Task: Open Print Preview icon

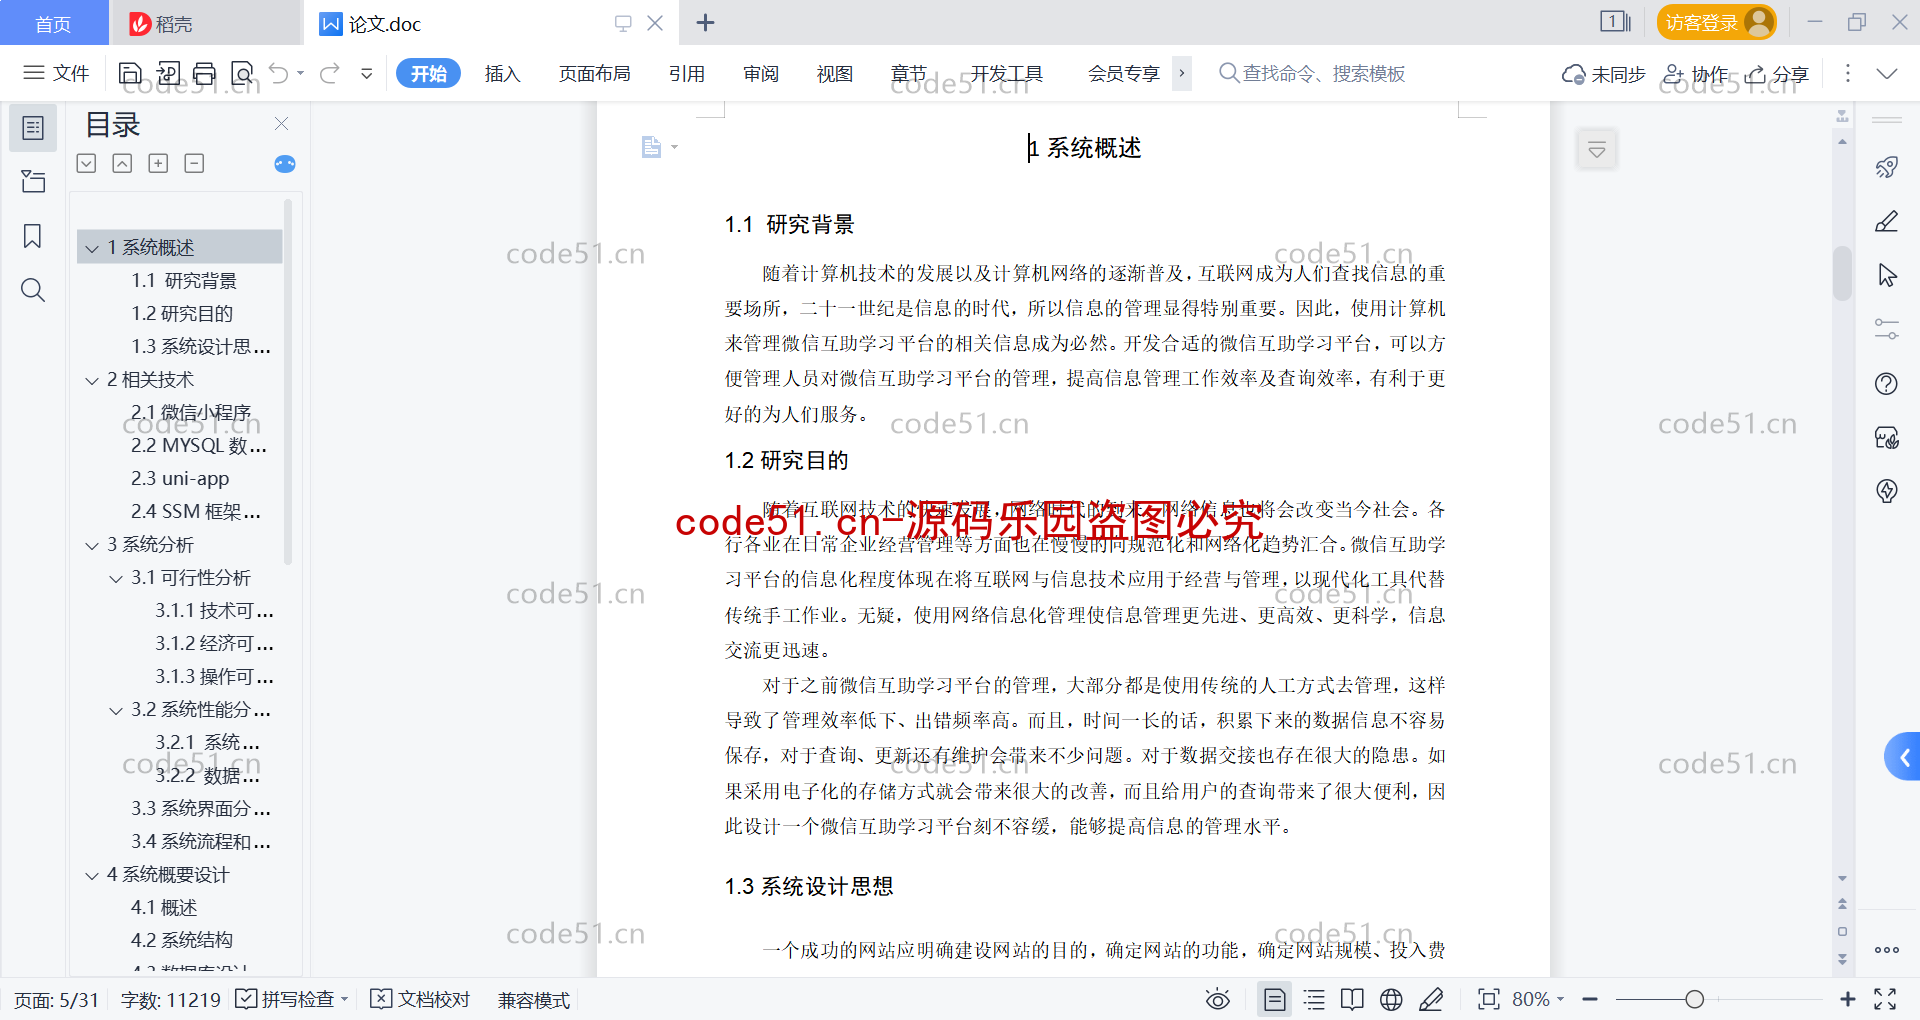Action: coord(242,73)
